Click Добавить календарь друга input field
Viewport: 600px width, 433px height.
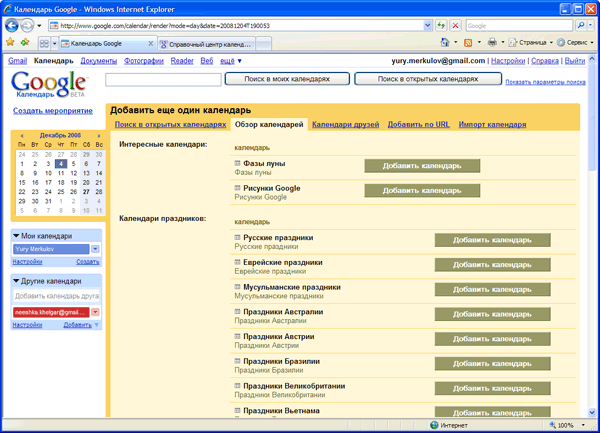57,296
